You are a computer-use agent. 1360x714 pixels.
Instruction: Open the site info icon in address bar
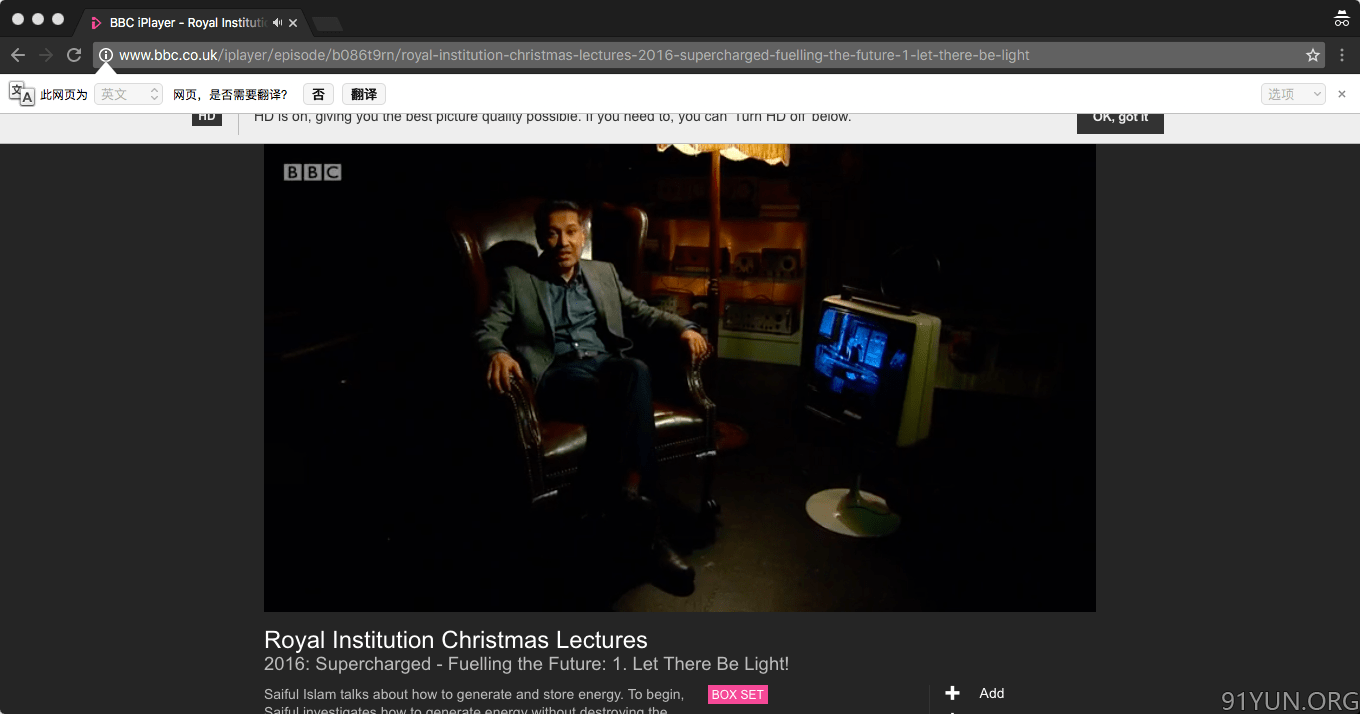pos(106,55)
